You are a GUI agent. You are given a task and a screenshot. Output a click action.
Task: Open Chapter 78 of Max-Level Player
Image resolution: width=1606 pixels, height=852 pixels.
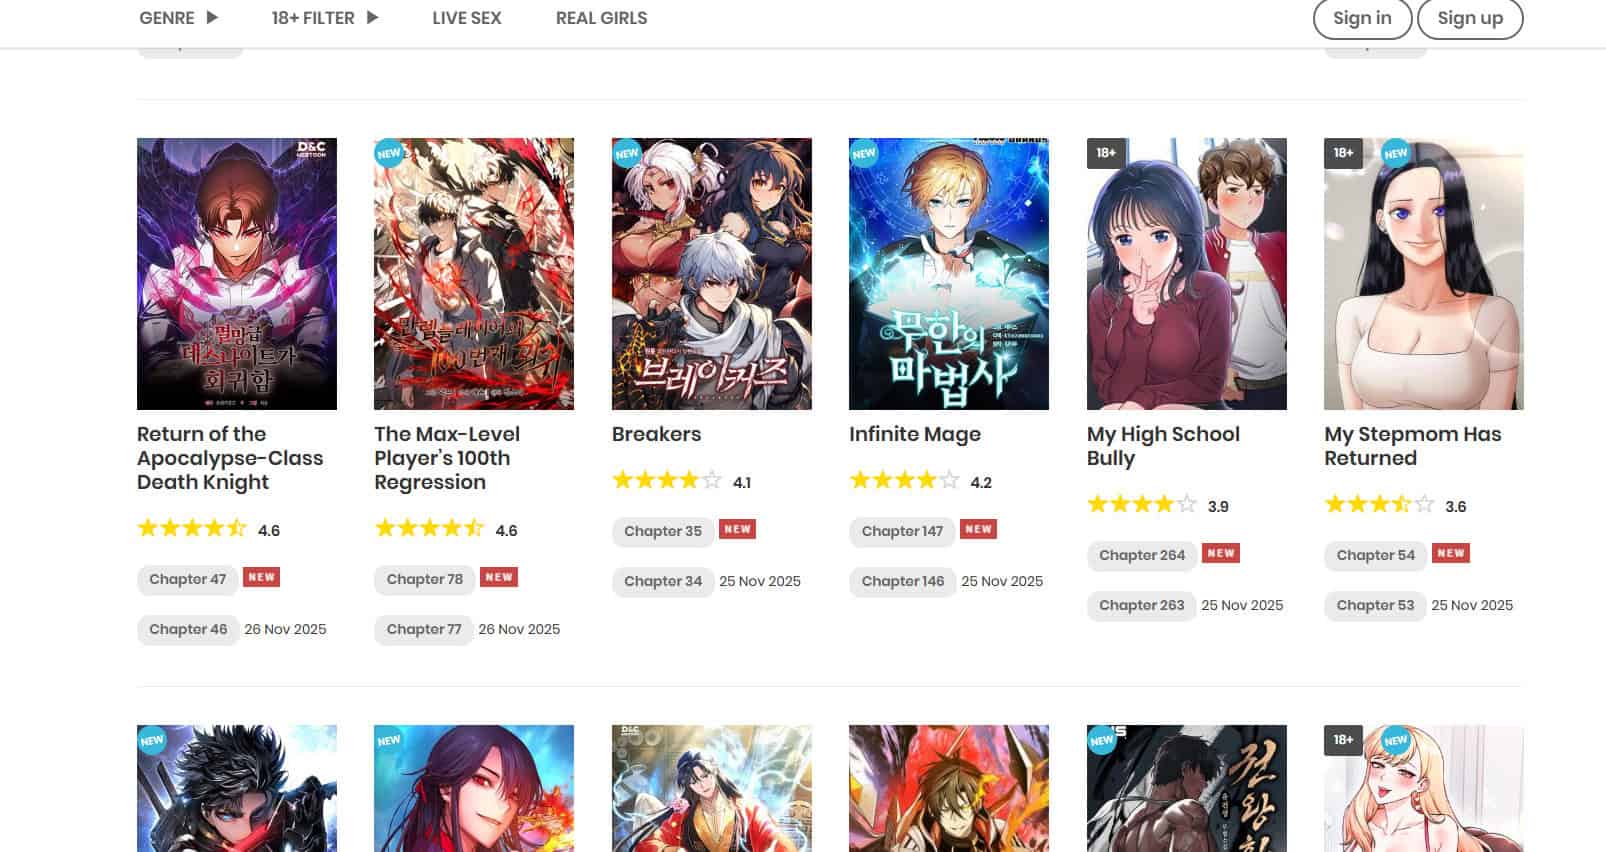[x=425, y=579]
